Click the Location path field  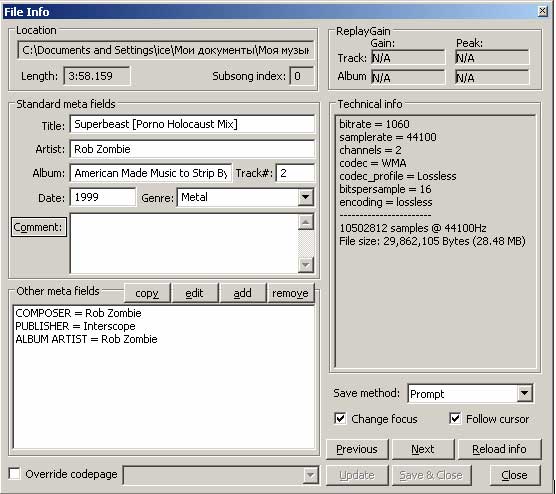(x=166, y=50)
